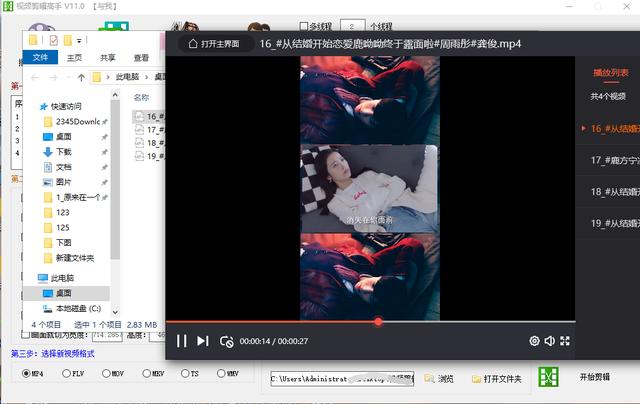Click the thread count input box
Image resolution: width=640 pixels, height=404 pixels.
click(x=352, y=26)
